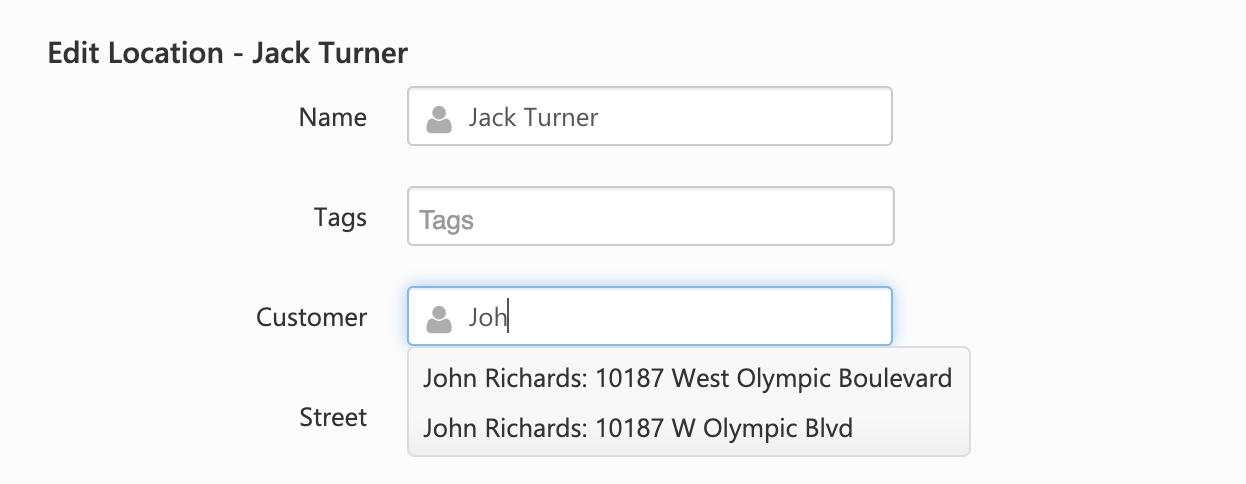Click empty right end of Customer field
Screen dimensions: 1246x484
click(x=840, y=317)
